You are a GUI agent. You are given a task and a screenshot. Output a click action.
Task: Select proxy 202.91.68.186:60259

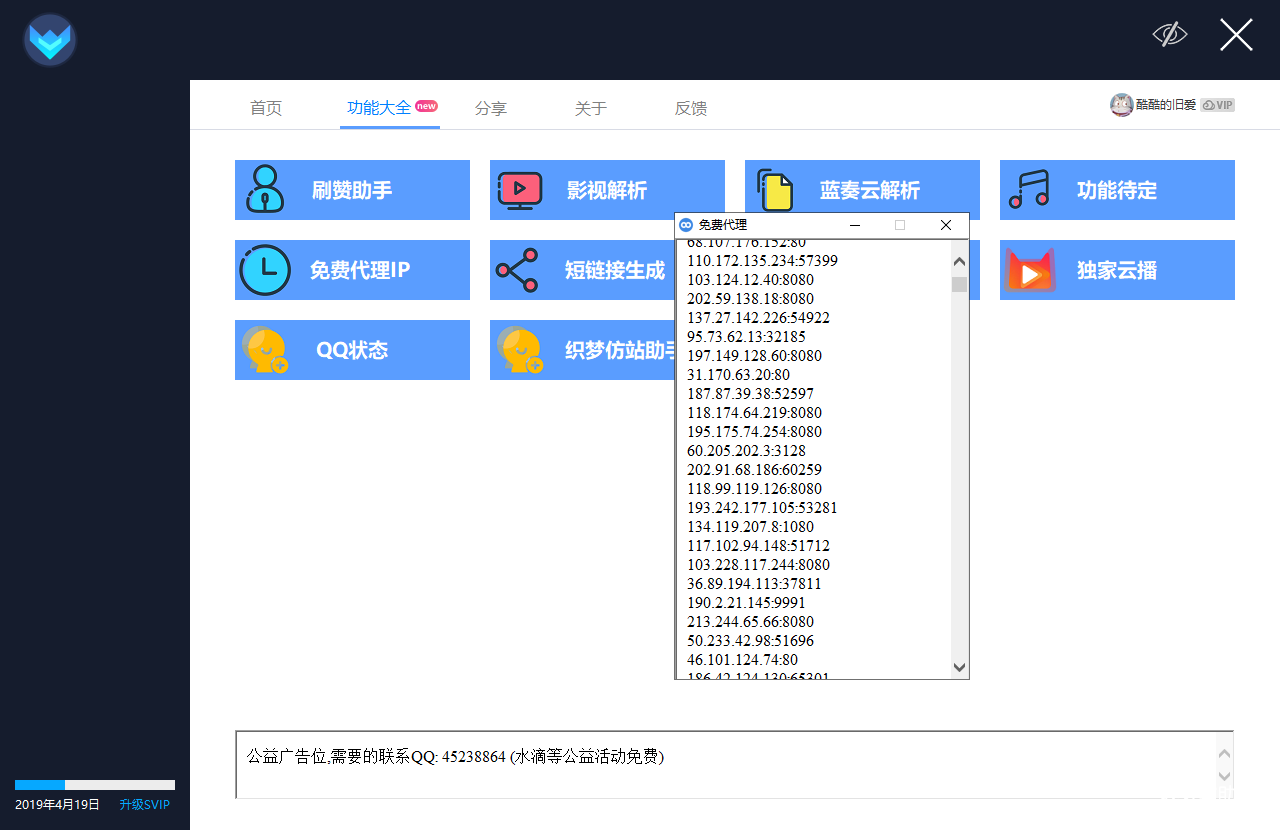[x=754, y=470]
